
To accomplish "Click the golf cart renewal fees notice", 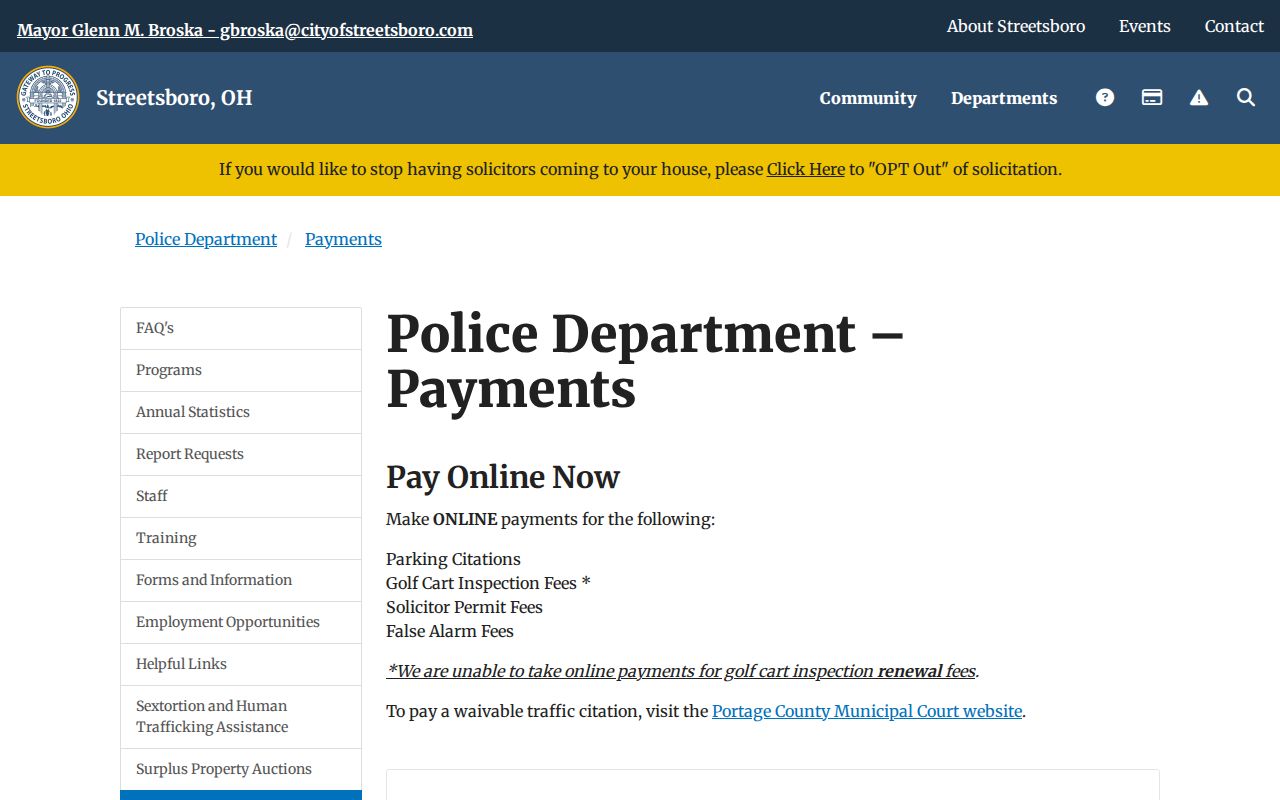I will 682,671.
